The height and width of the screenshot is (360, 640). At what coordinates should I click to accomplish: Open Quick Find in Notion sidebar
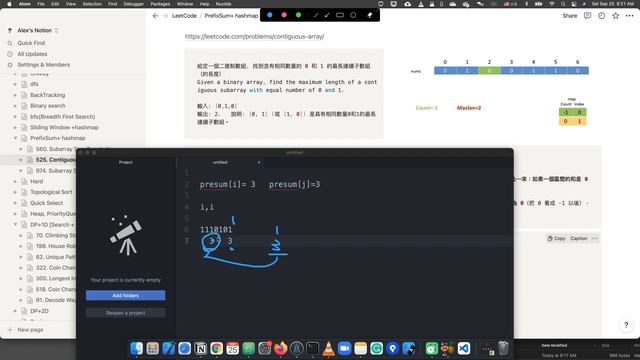(31, 43)
